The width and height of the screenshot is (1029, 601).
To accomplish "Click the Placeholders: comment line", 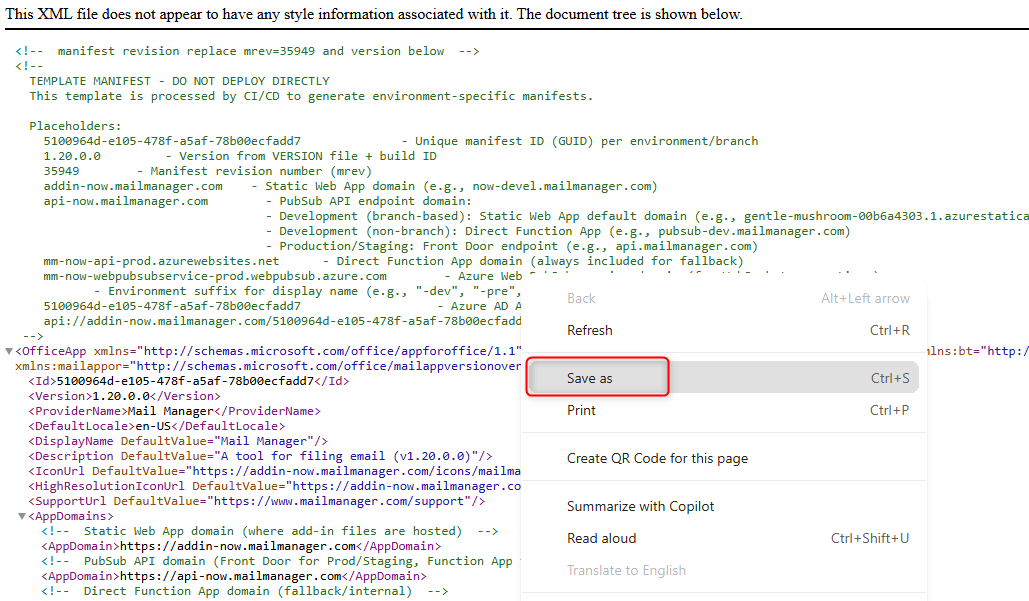I will pos(75,126).
